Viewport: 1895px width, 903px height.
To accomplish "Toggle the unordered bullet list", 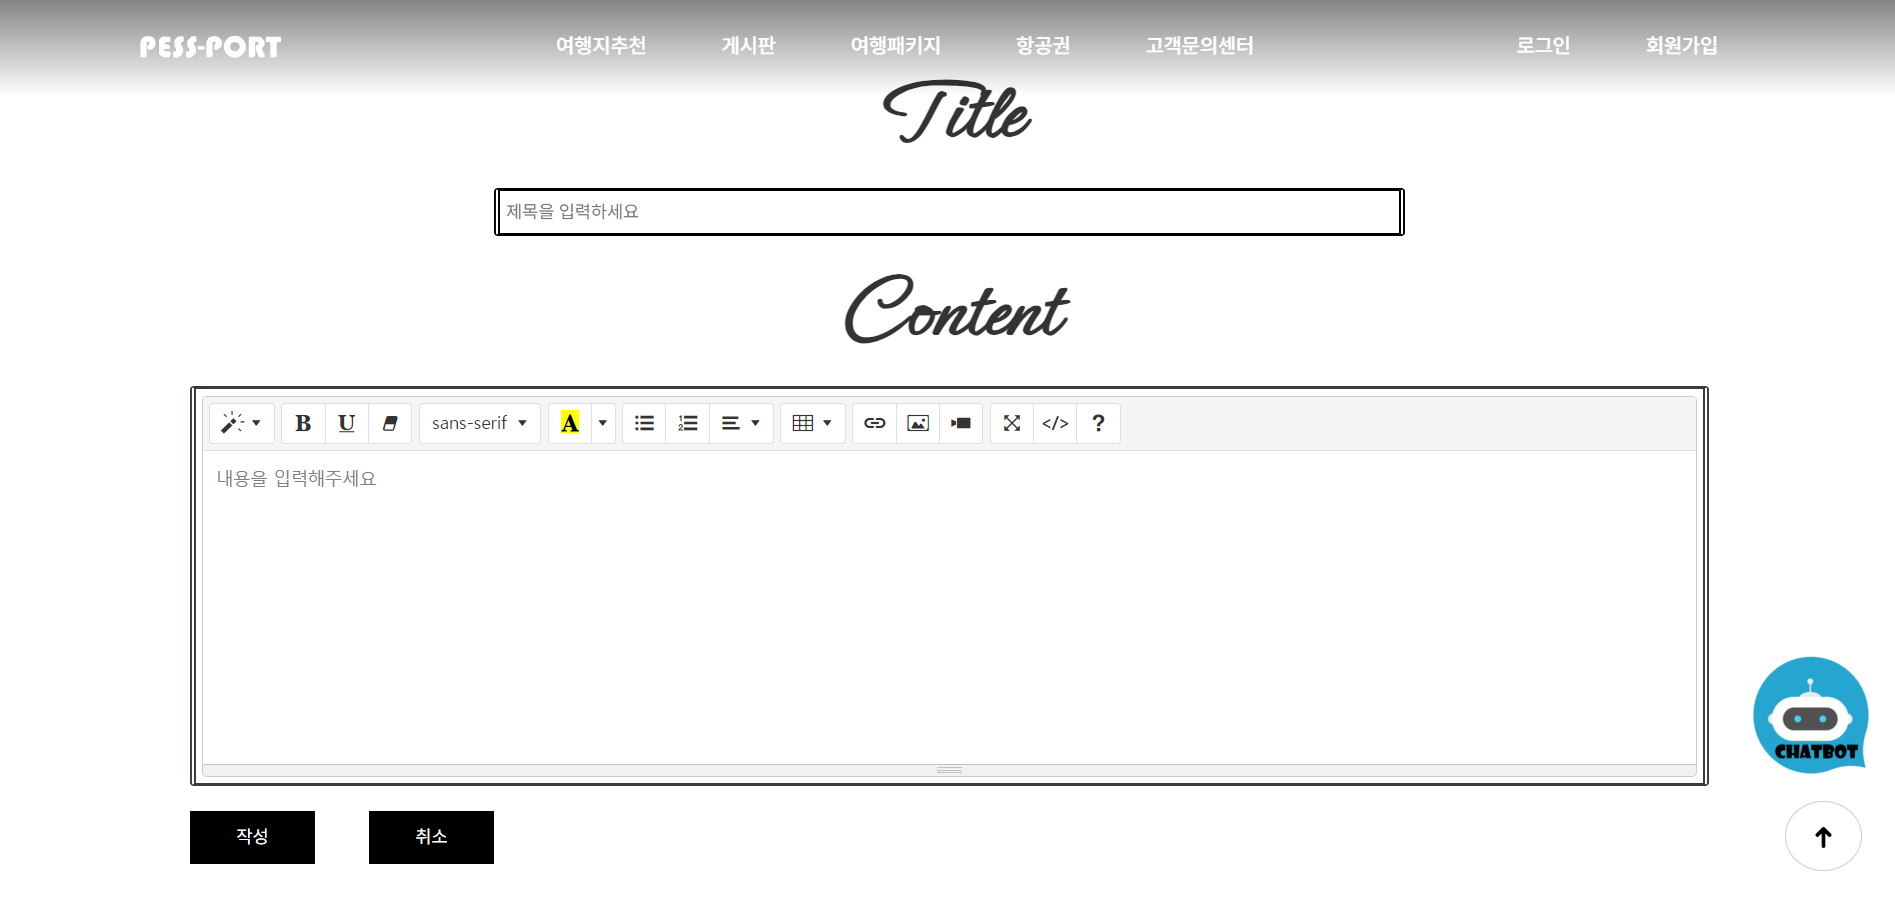I will 644,423.
